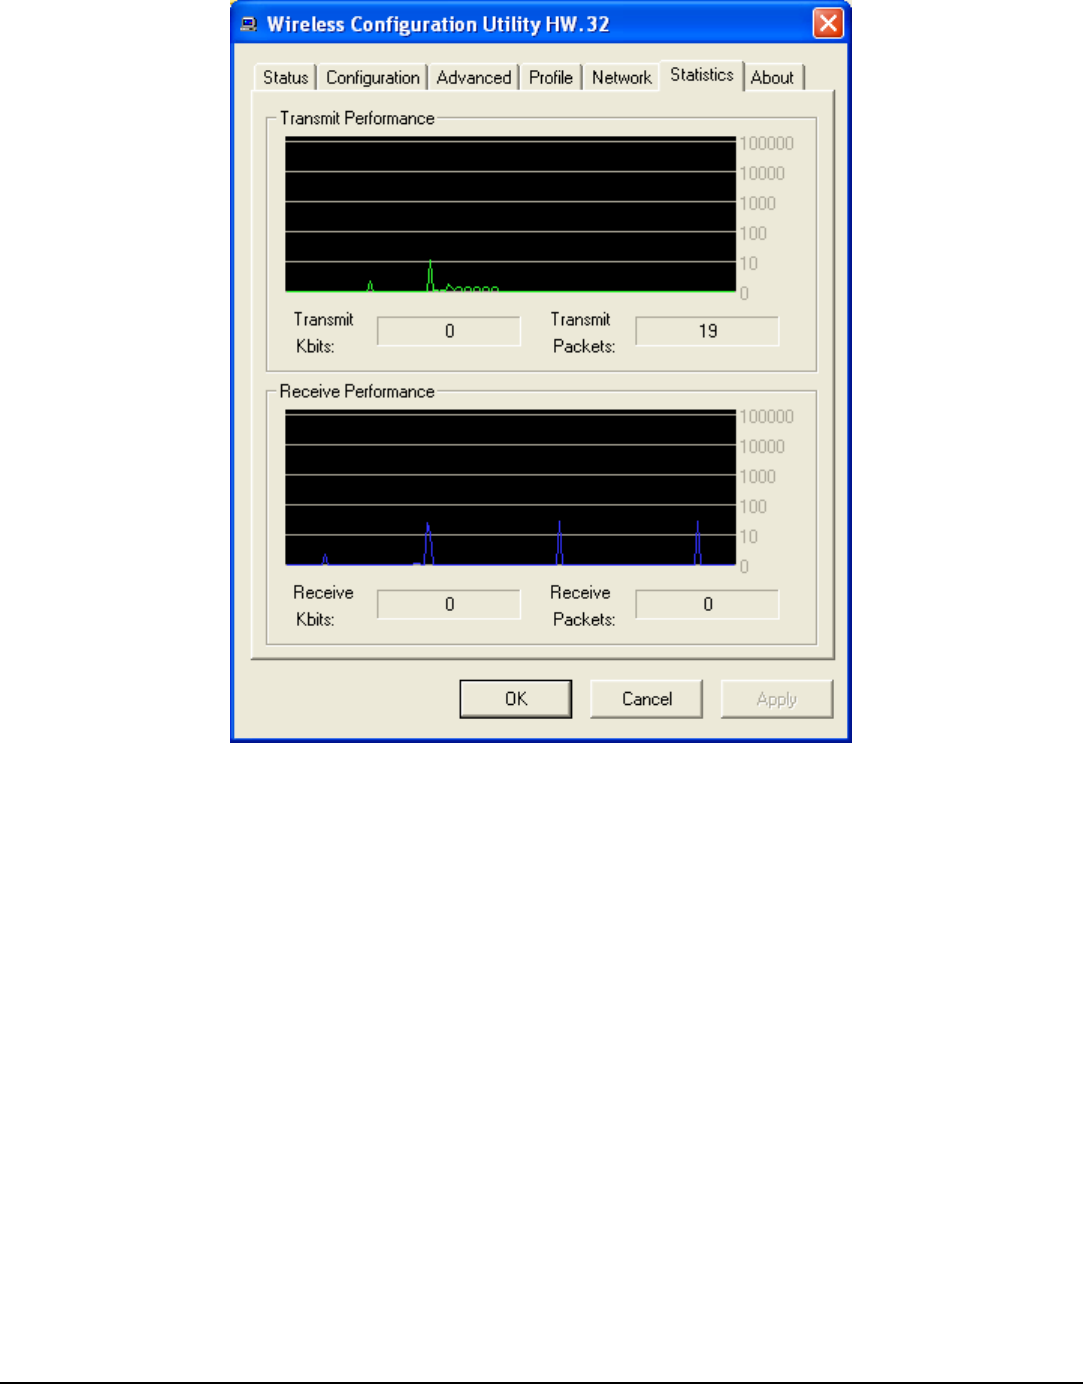This screenshot has height=1384, width=1083.
Task: Click the Transmit Kbits label
Action: click(322, 332)
